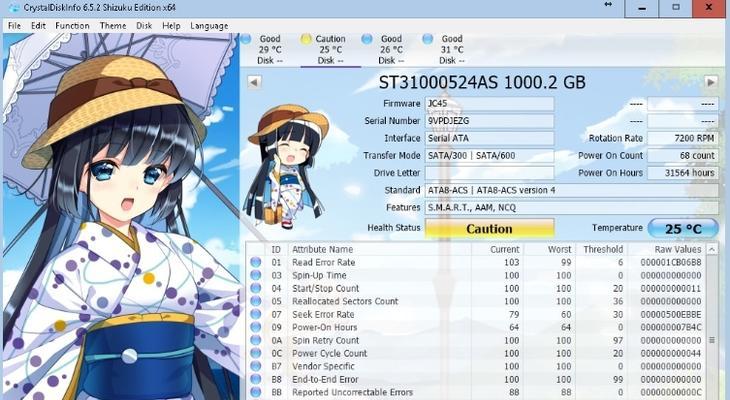This screenshot has height=400, width=730.
Task: Click the Threshold column header
Action: (602, 250)
